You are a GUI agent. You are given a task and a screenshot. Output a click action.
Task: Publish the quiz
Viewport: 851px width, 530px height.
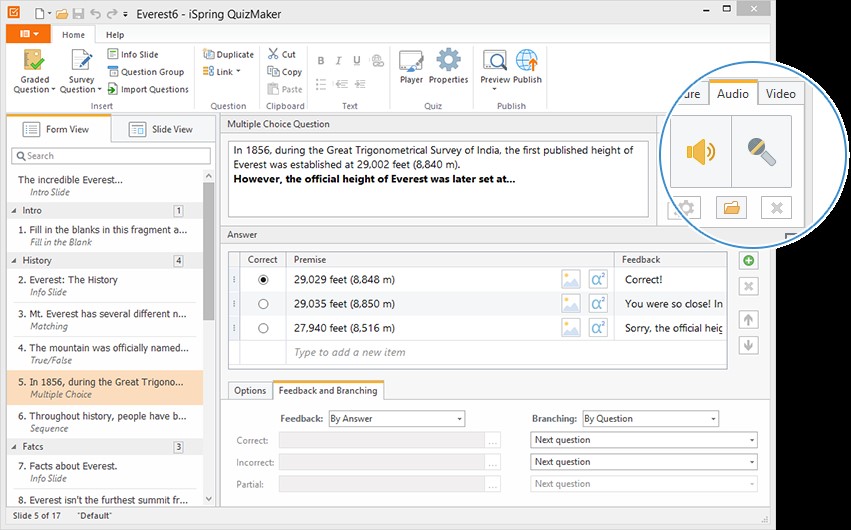pos(527,67)
